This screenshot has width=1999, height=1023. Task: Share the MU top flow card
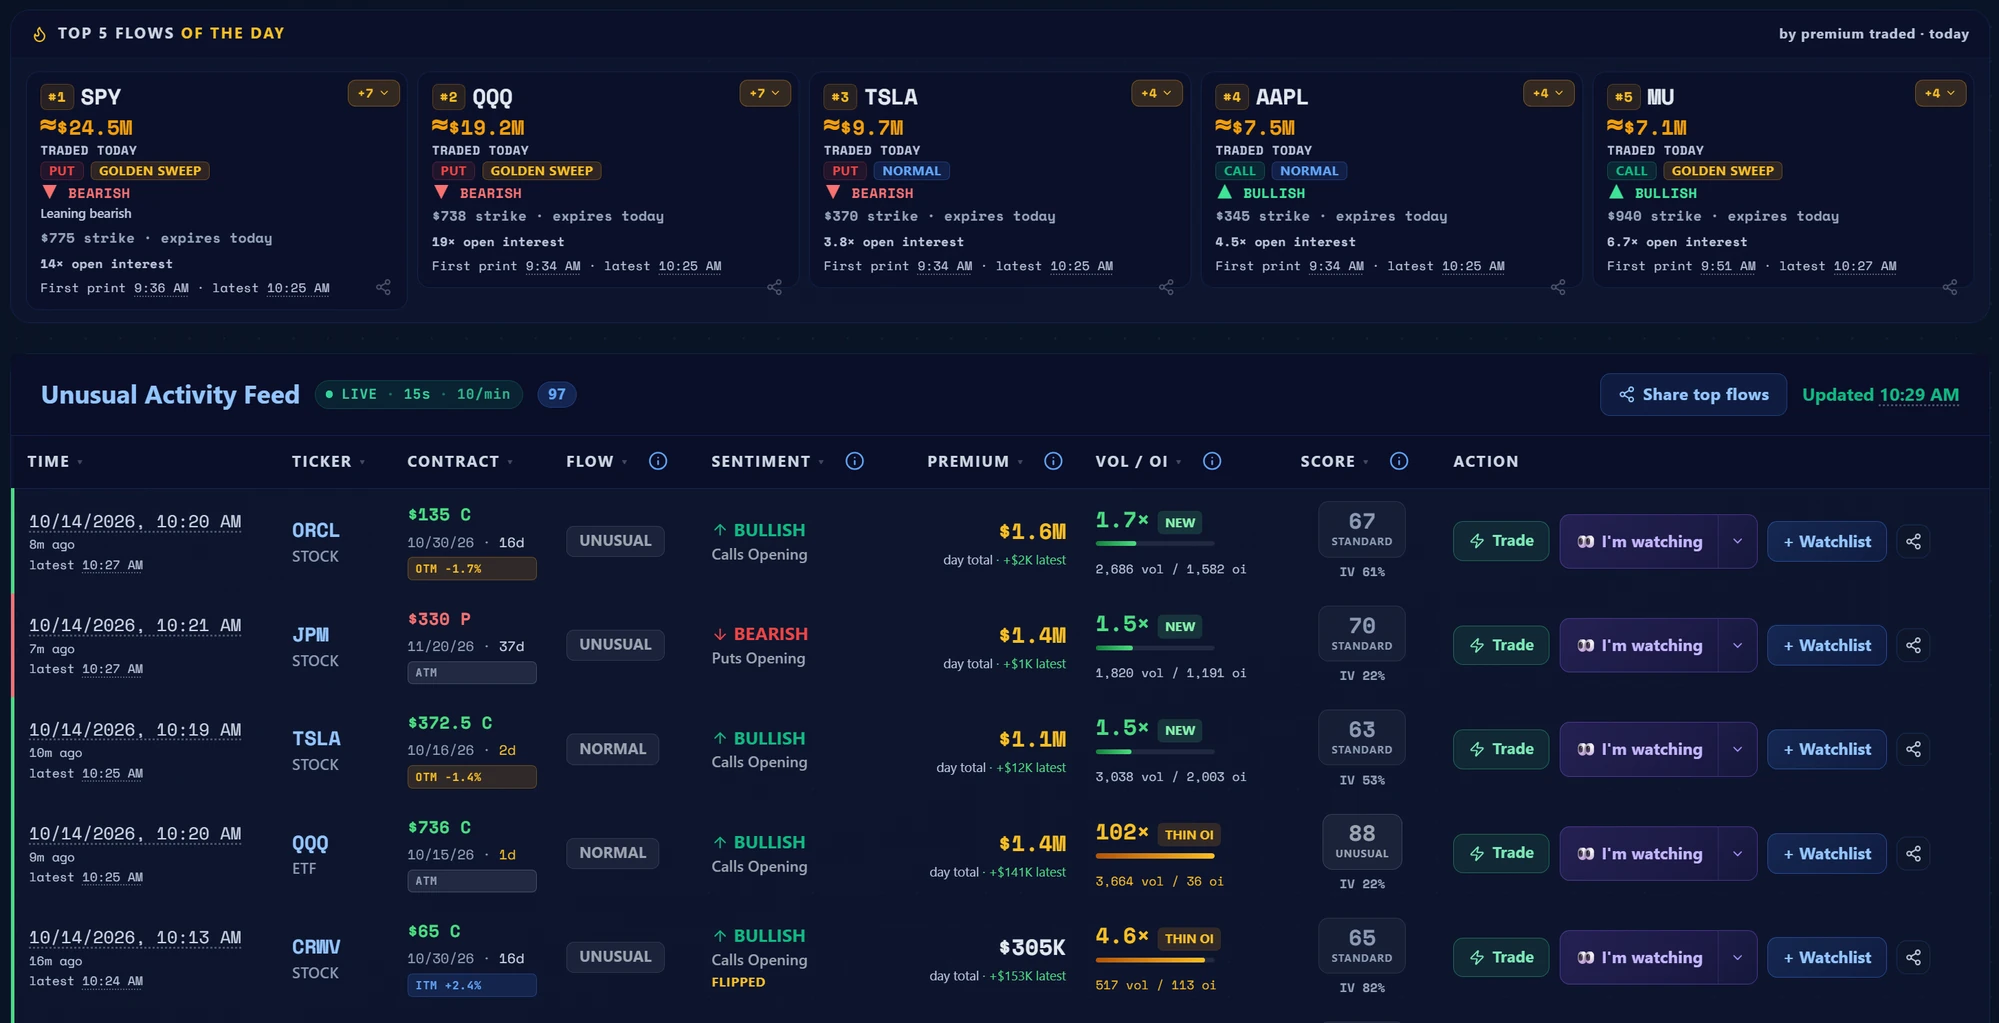[1950, 288]
